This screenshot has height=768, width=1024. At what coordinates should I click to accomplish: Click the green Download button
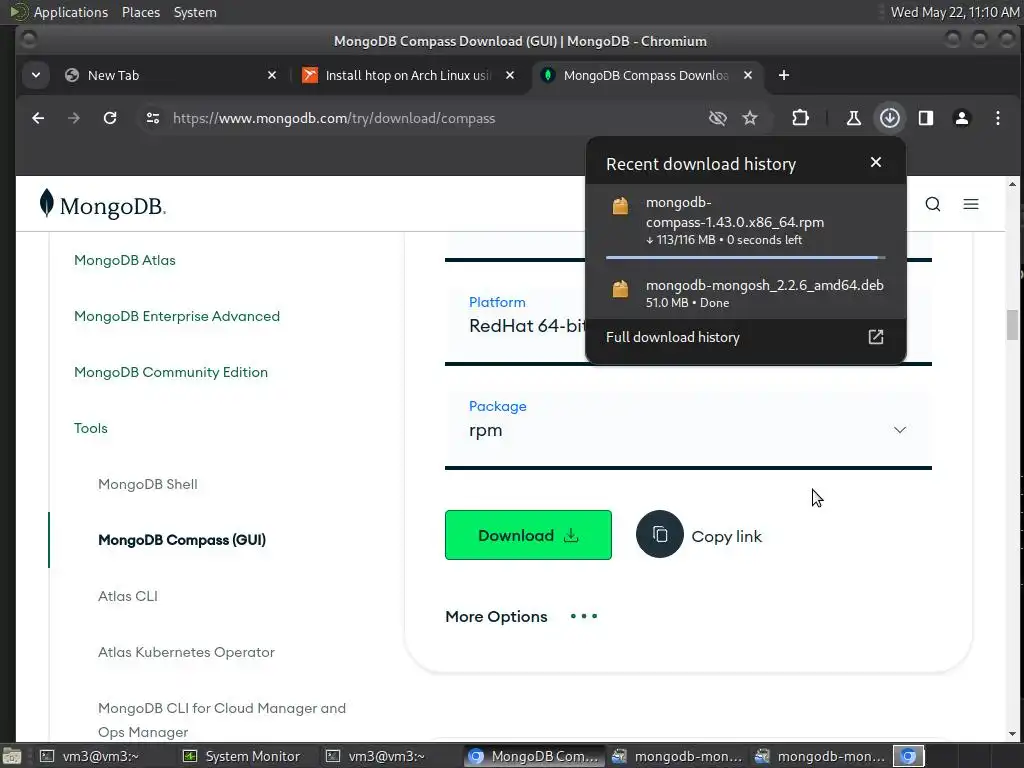pos(528,536)
